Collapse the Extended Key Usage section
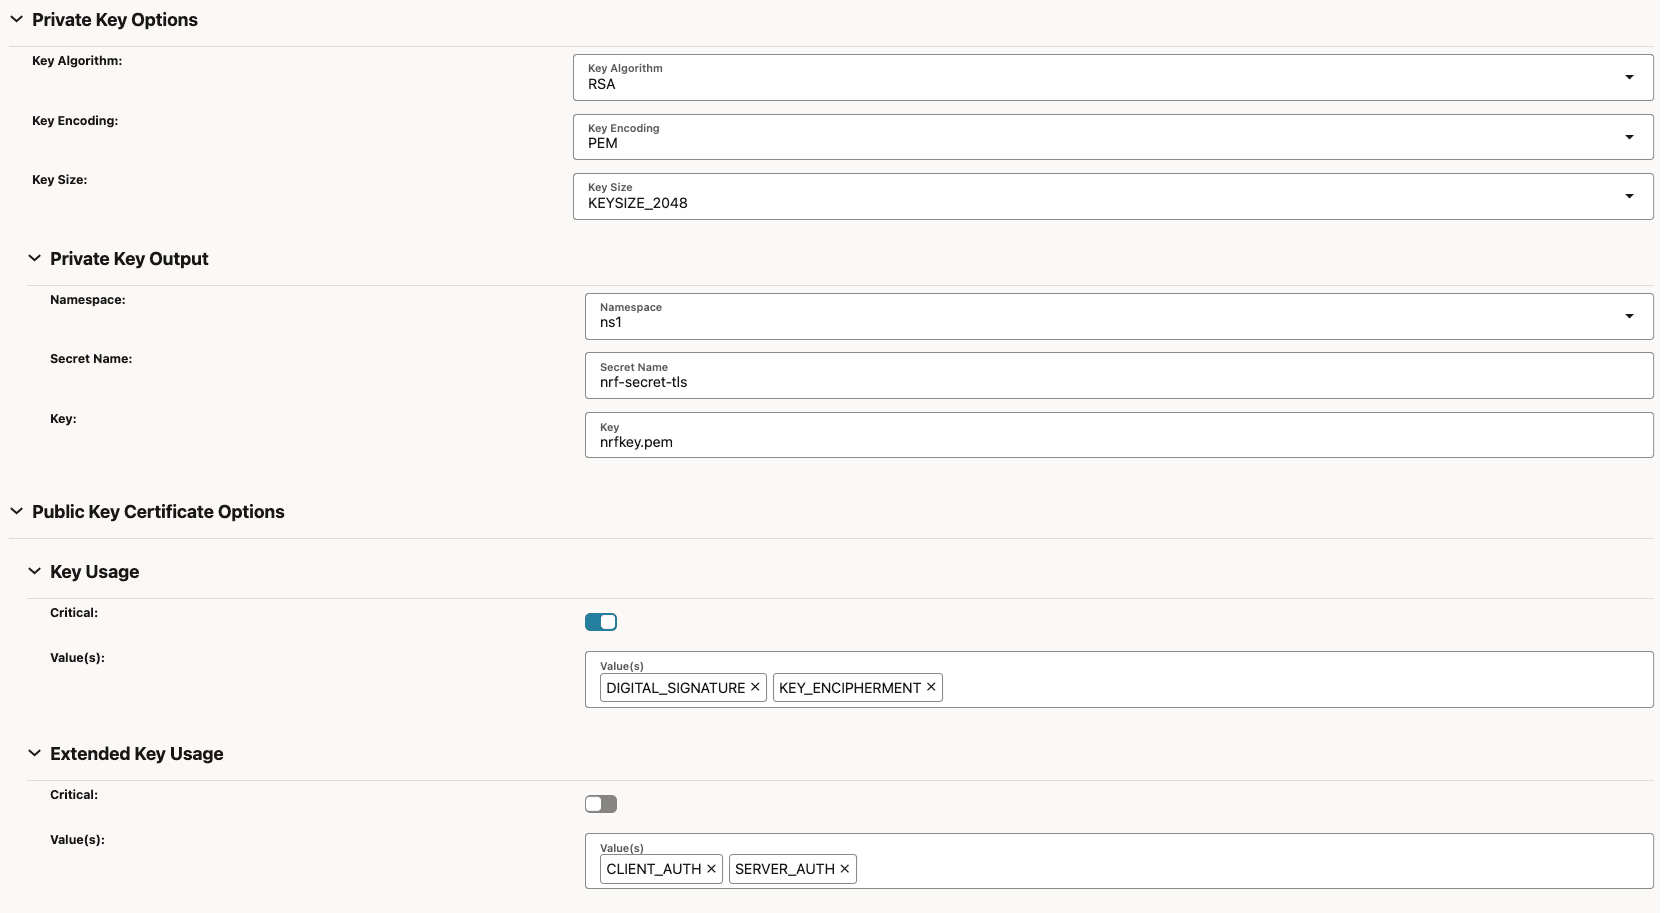The width and height of the screenshot is (1664, 913). 35,753
